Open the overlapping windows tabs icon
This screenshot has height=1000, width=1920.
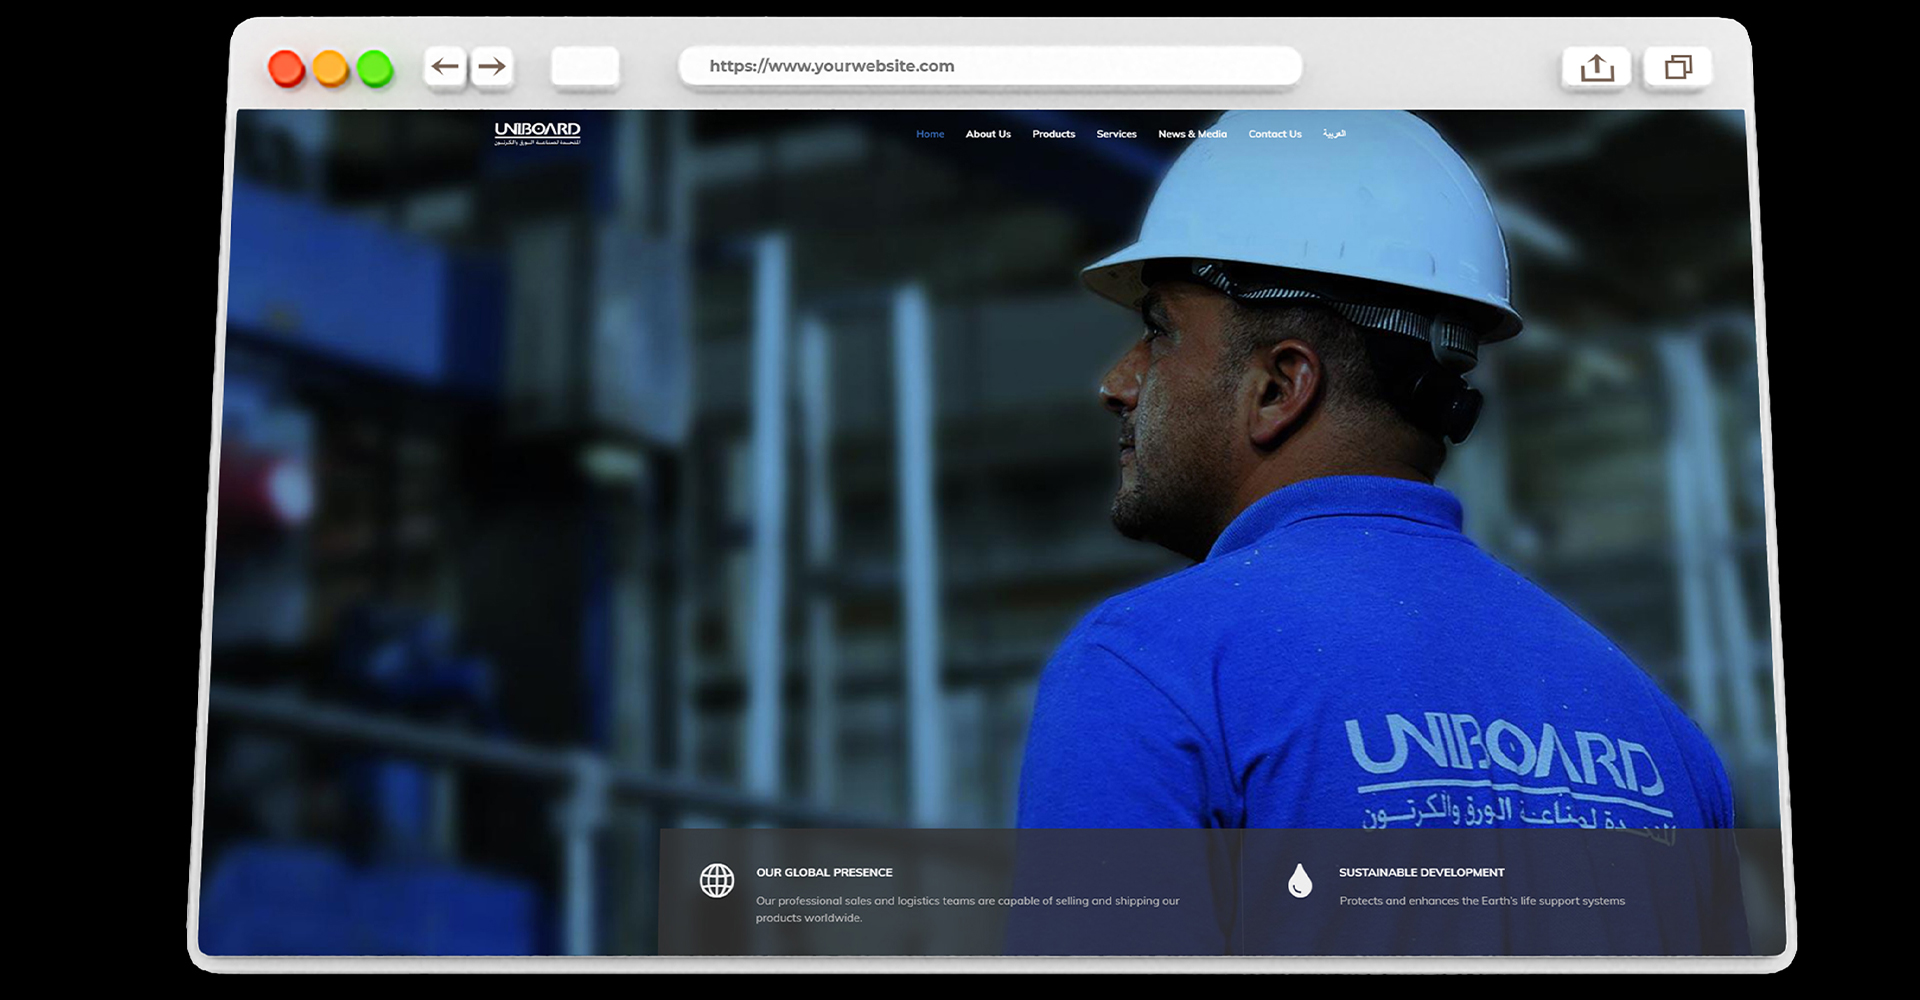1678,67
